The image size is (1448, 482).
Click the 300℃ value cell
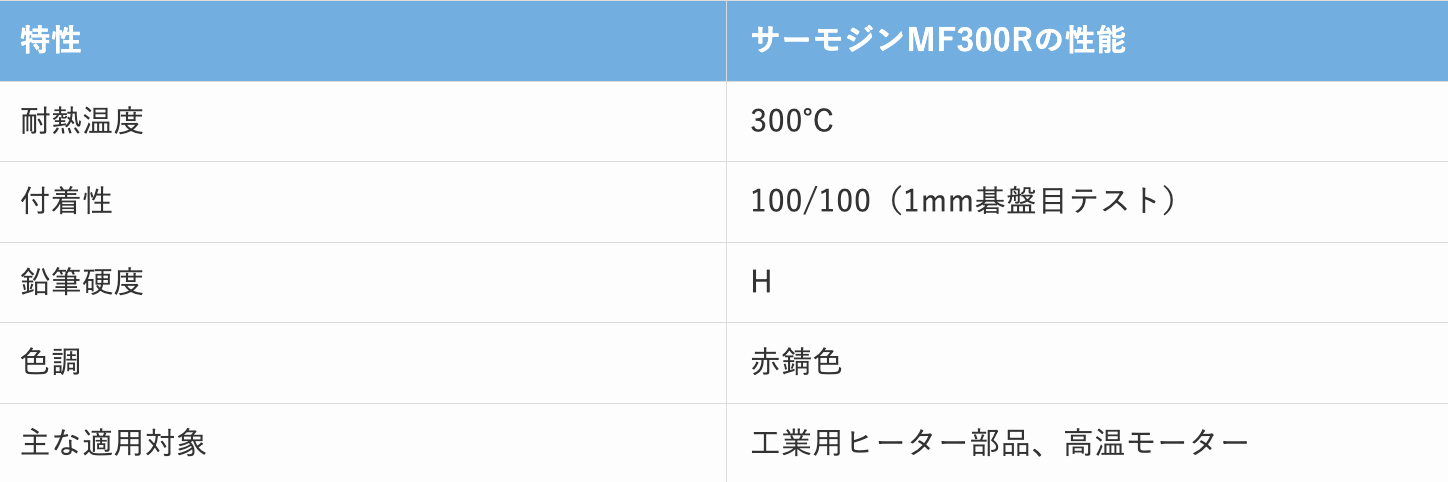coord(792,121)
